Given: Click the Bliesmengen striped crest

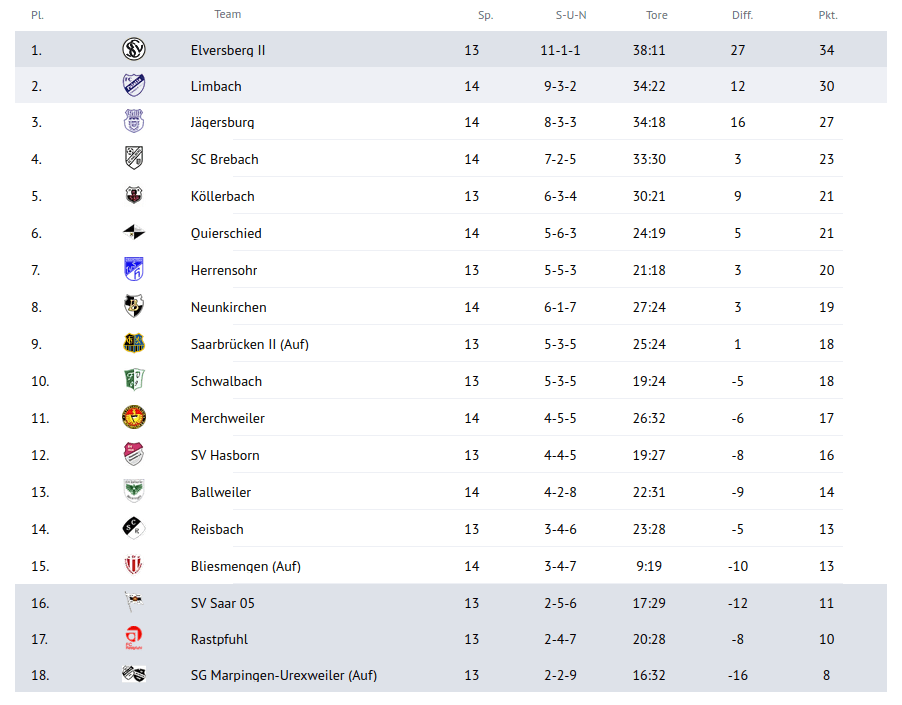Looking at the screenshot, I should point(133,566).
